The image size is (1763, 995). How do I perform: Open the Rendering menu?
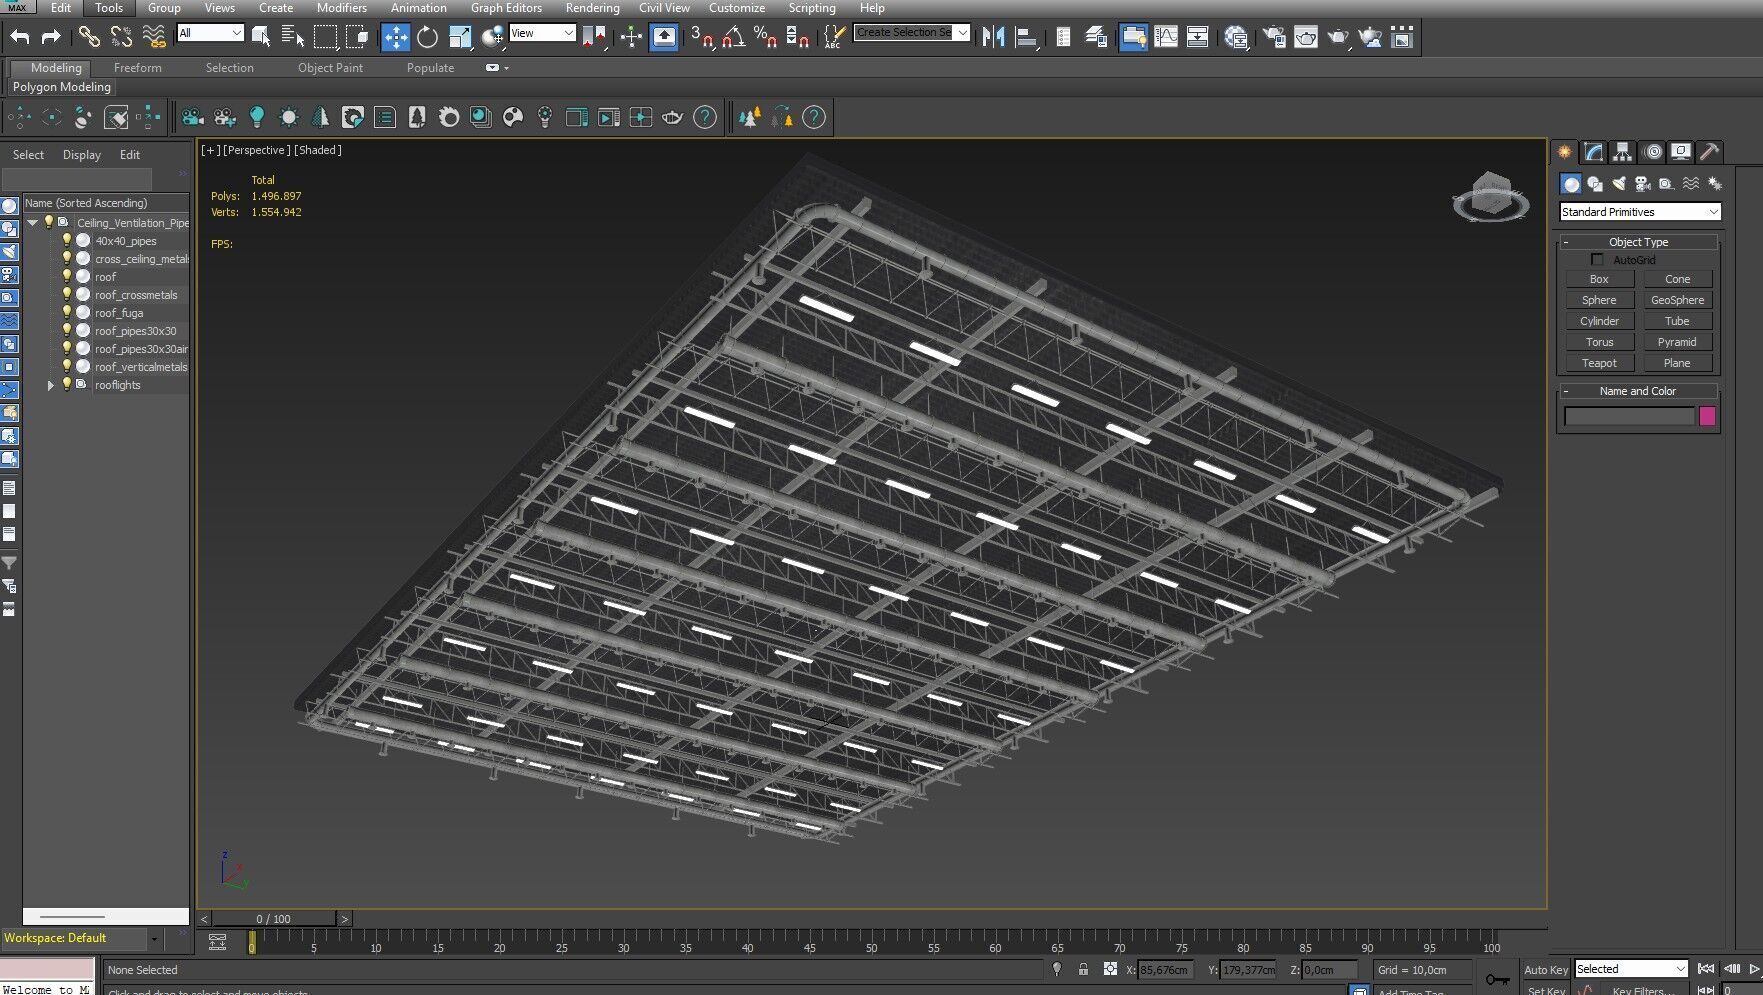click(x=592, y=8)
